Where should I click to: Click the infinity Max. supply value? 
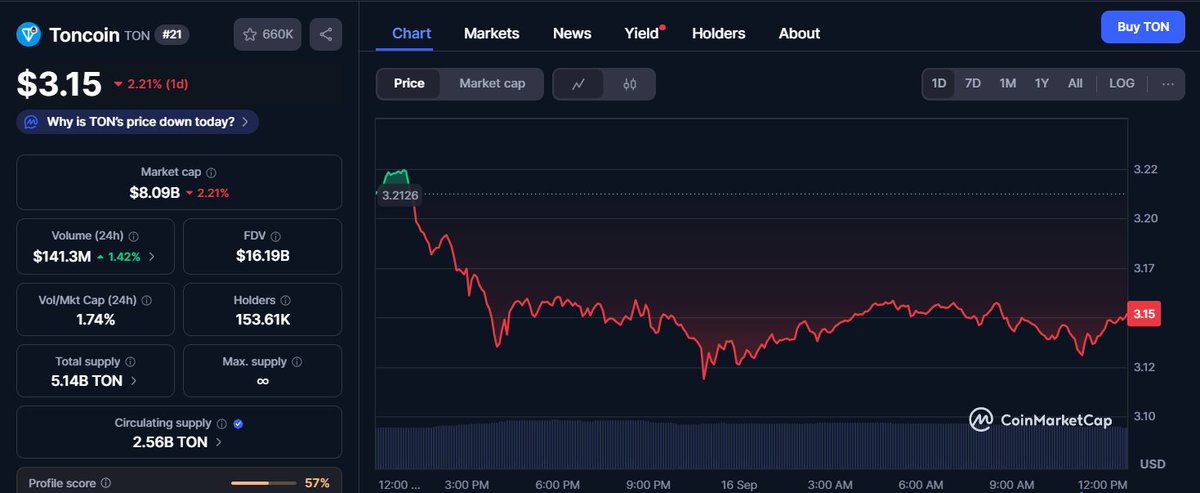263,381
